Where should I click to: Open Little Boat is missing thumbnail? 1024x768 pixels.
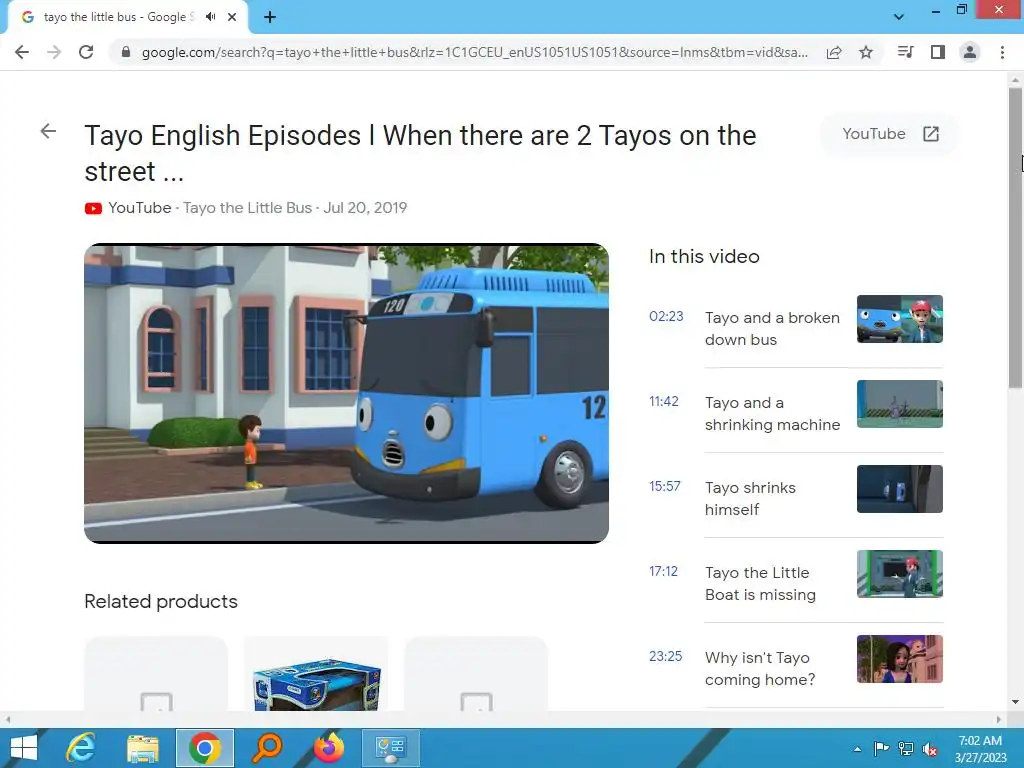click(x=899, y=573)
